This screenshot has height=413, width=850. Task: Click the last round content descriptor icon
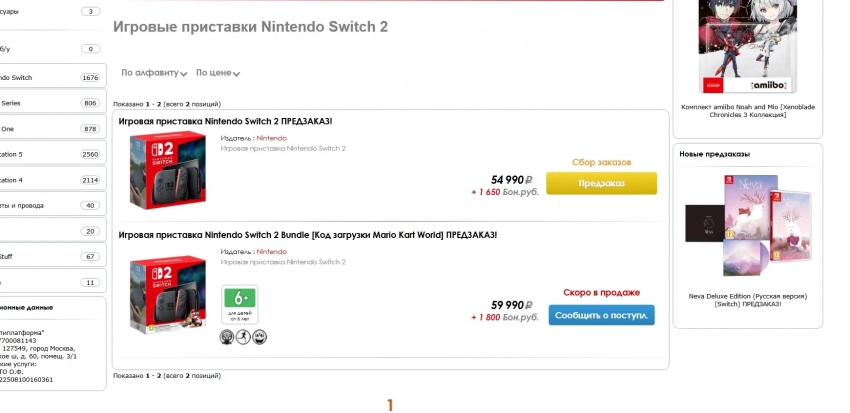(259, 337)
